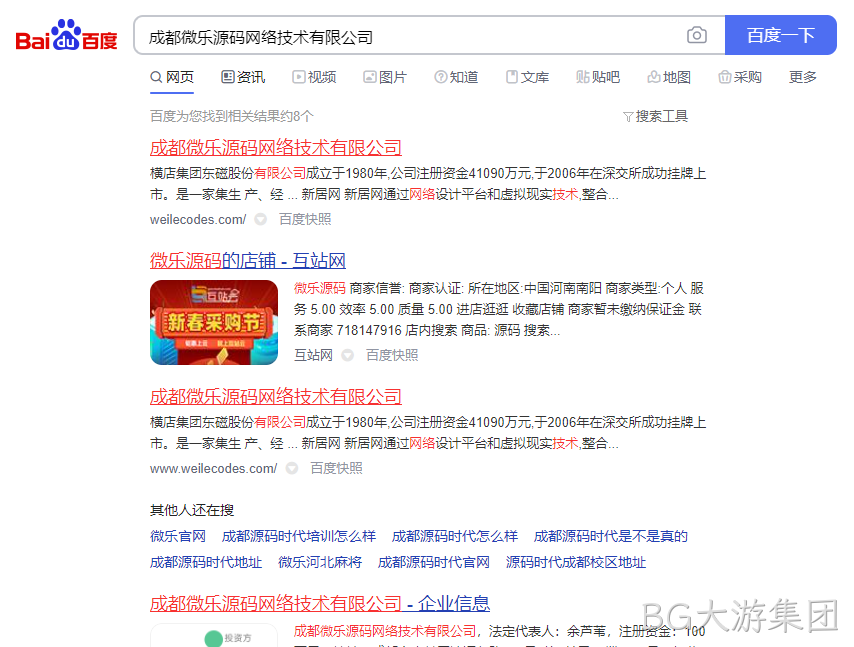The width and height of the screenshot is (854, 647).
Task: Open the 图片 tab
Action: (x=385, y=77)
